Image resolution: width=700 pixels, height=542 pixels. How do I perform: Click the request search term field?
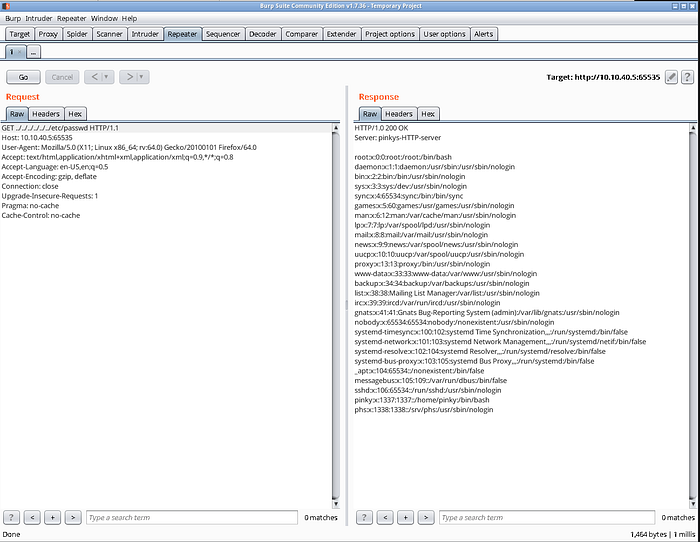(190, 517)
